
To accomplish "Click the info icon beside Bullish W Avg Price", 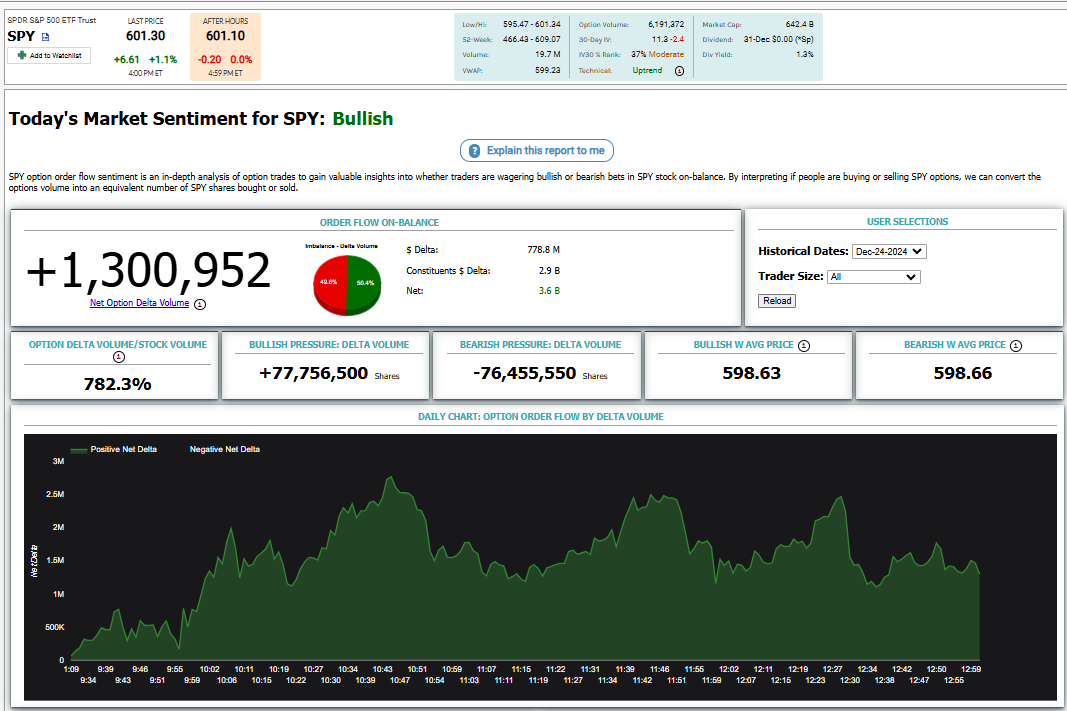I will point(804,346).
